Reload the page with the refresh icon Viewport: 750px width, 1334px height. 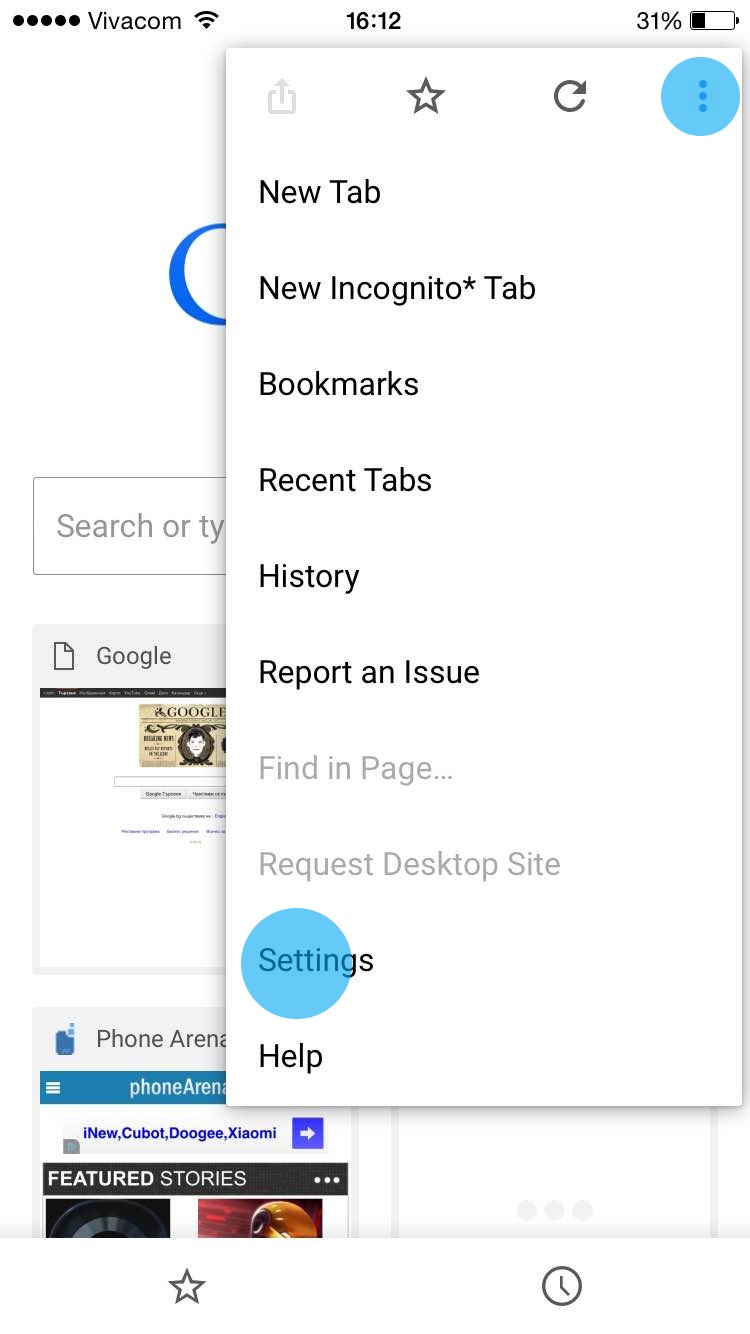click(569, 97)
